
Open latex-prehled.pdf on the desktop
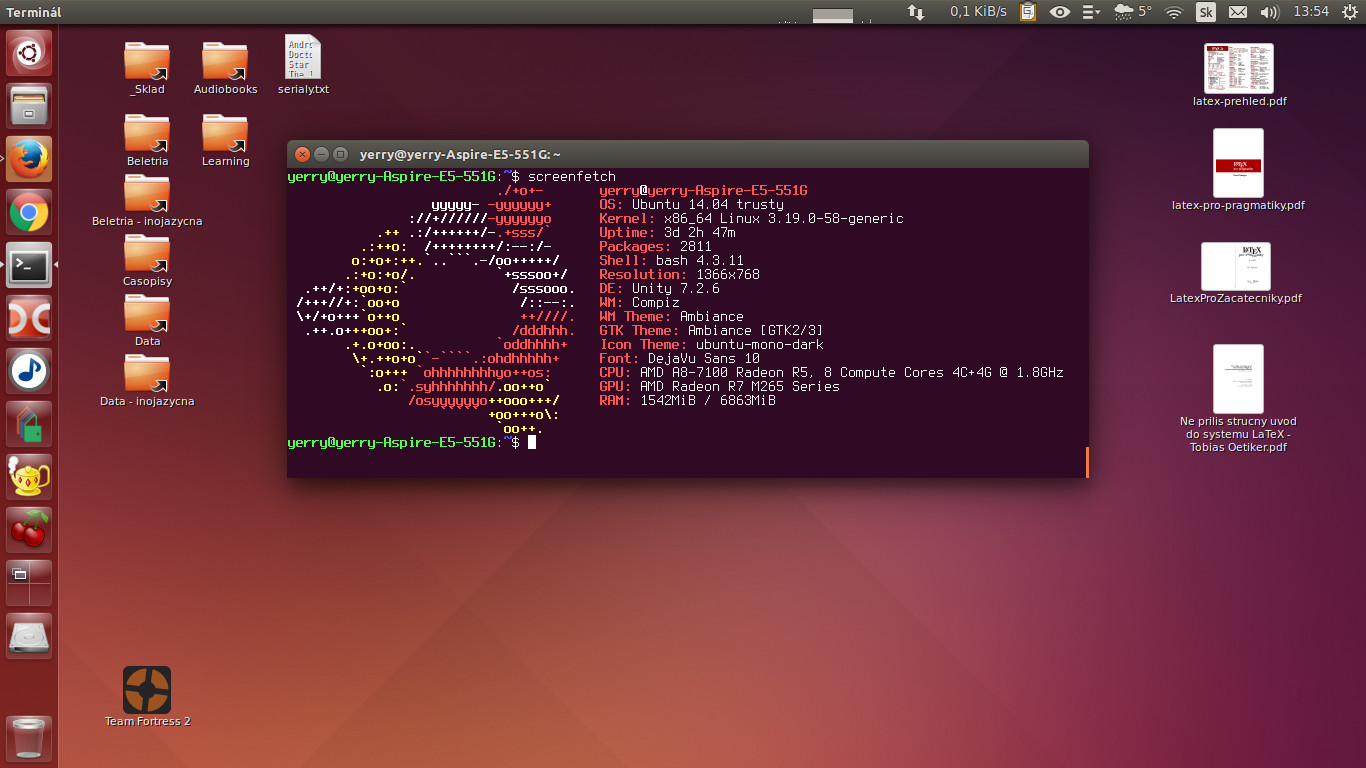1239,75
